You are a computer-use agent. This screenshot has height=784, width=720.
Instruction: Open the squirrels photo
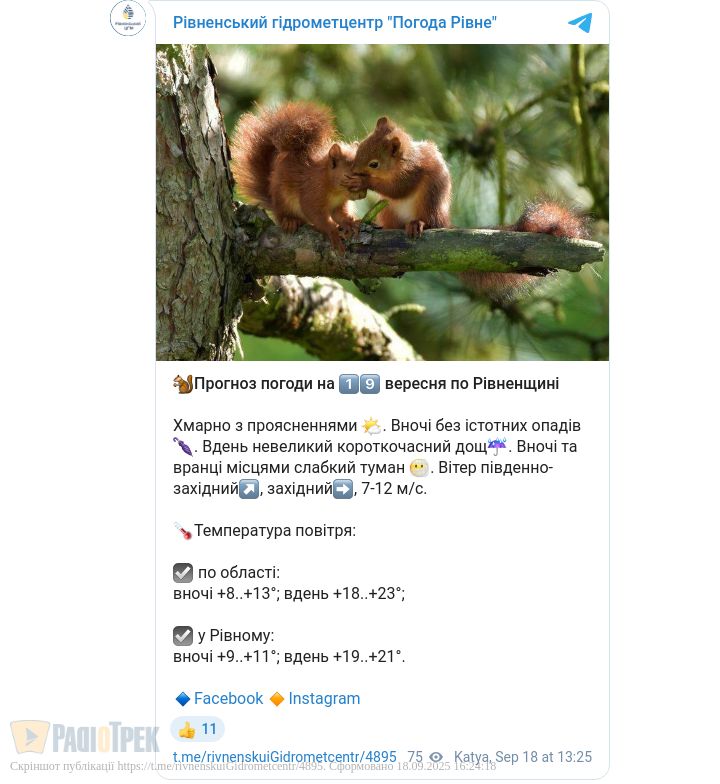pos(382,202)
